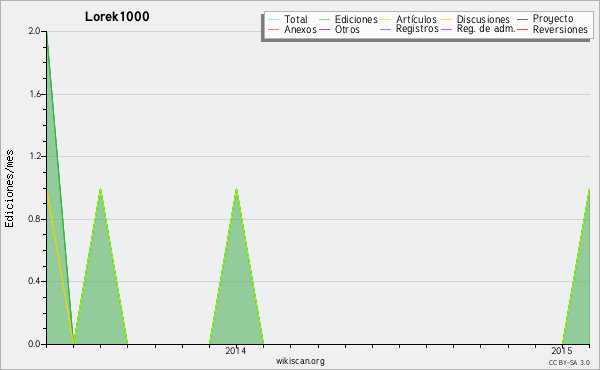600x370 pixels.
Task: Click the orange Anexos legend line swatch
Action: pos(274,29)
